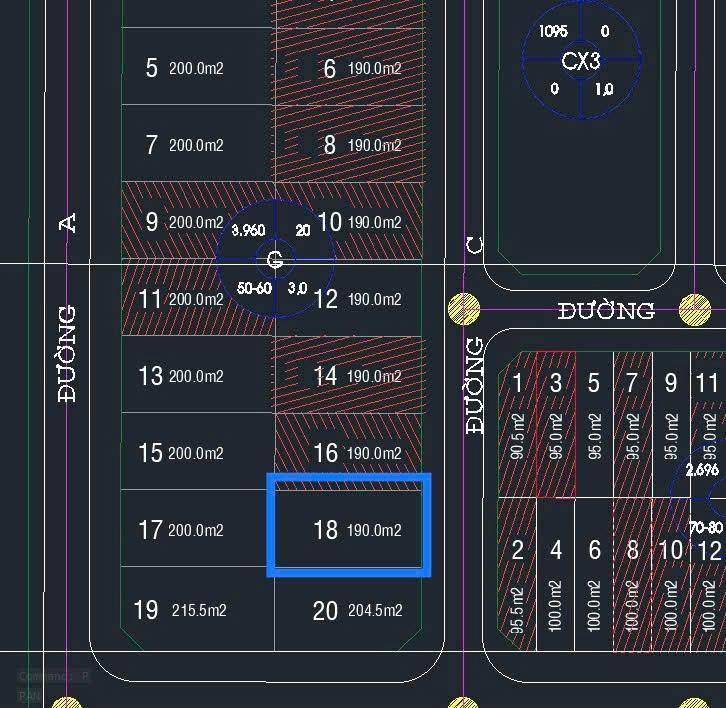Image resolution: width=726 pixels, height=708 pixels.
Task: Select yellow hatched circle right of horizontal ĐƯỜNG
Action: (695, 310)
